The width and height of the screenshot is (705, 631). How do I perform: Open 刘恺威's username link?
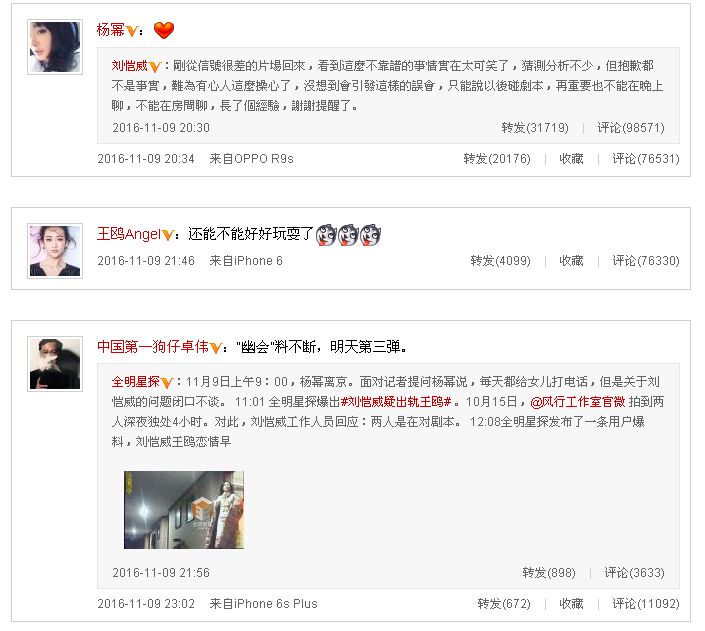click(130, 66)
